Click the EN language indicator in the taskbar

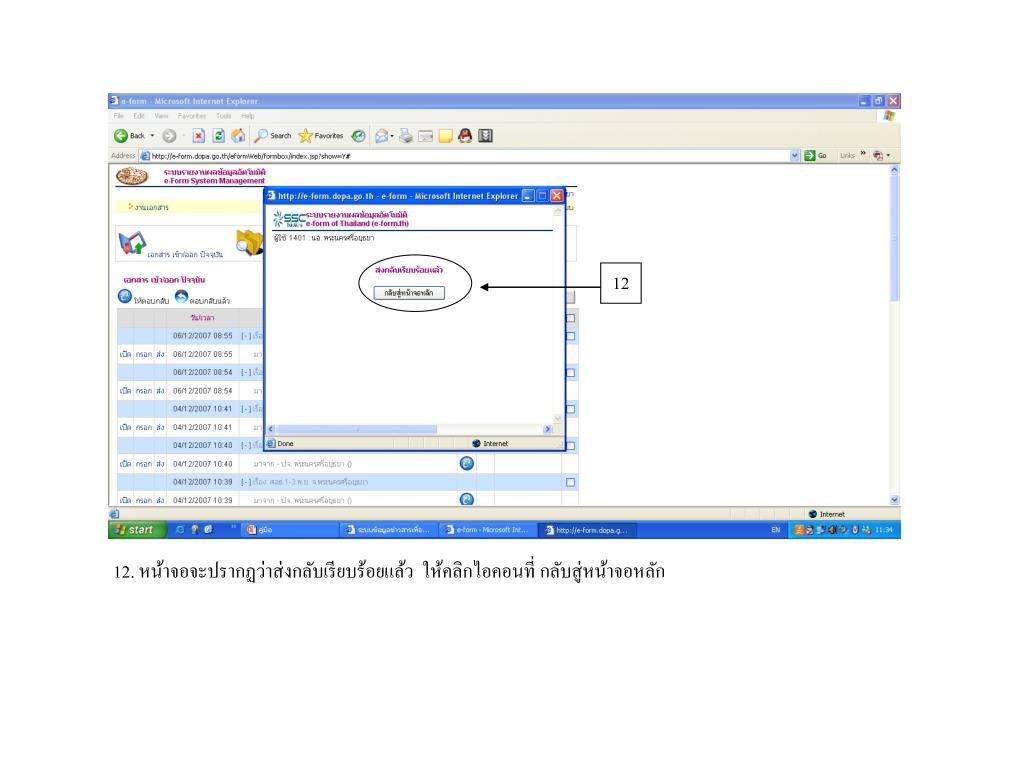pos(775,530)
